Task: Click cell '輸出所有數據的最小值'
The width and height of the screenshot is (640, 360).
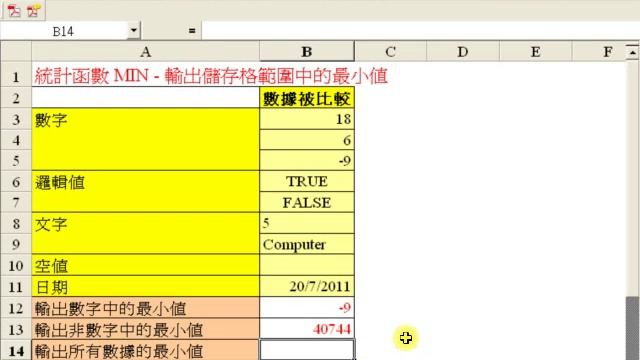Action: pyautogui.click(x=145, y=350)
